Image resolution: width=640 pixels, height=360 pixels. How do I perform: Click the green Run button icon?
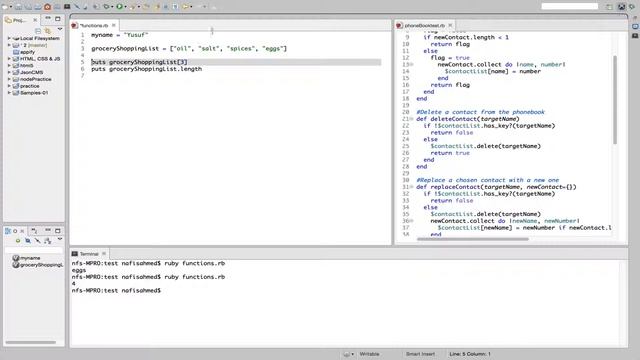120,7
